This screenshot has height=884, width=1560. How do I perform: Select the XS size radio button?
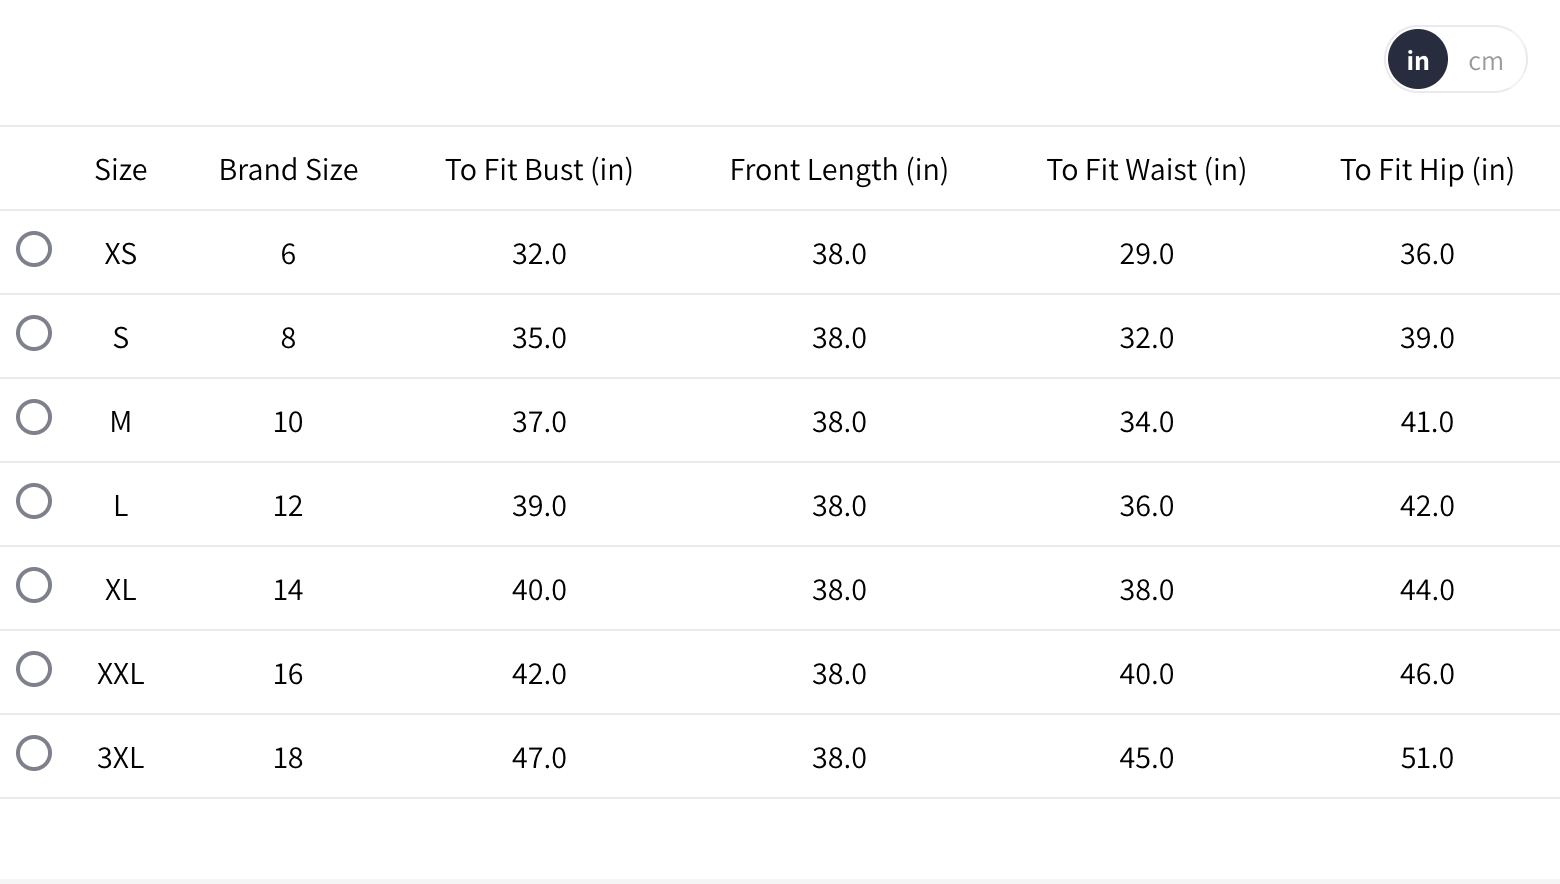(34, 249)
